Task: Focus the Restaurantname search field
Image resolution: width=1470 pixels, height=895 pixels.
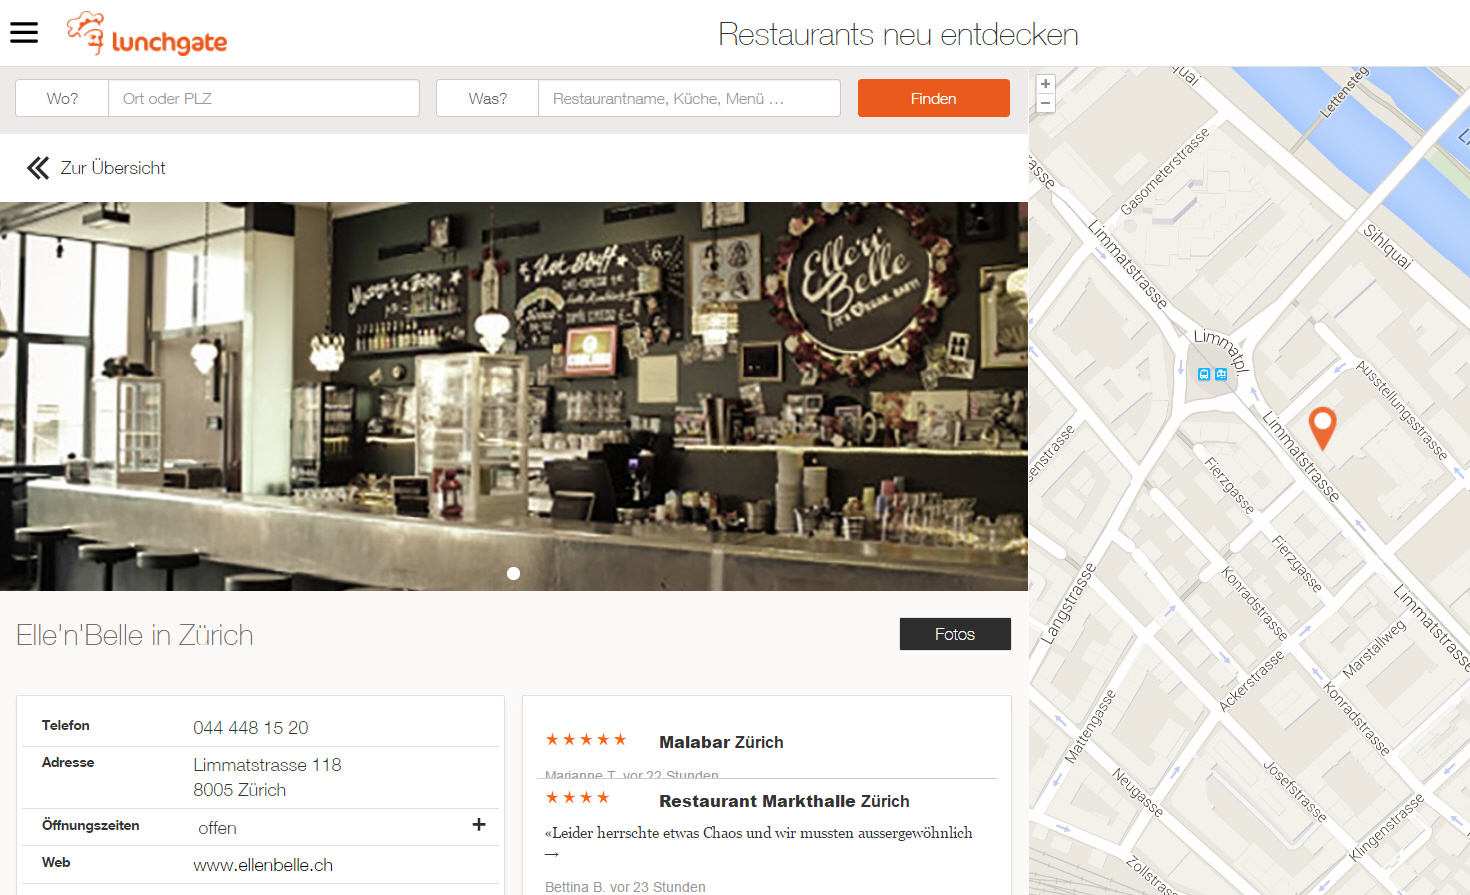Action: pyautogui.click(x=688, y=99)
